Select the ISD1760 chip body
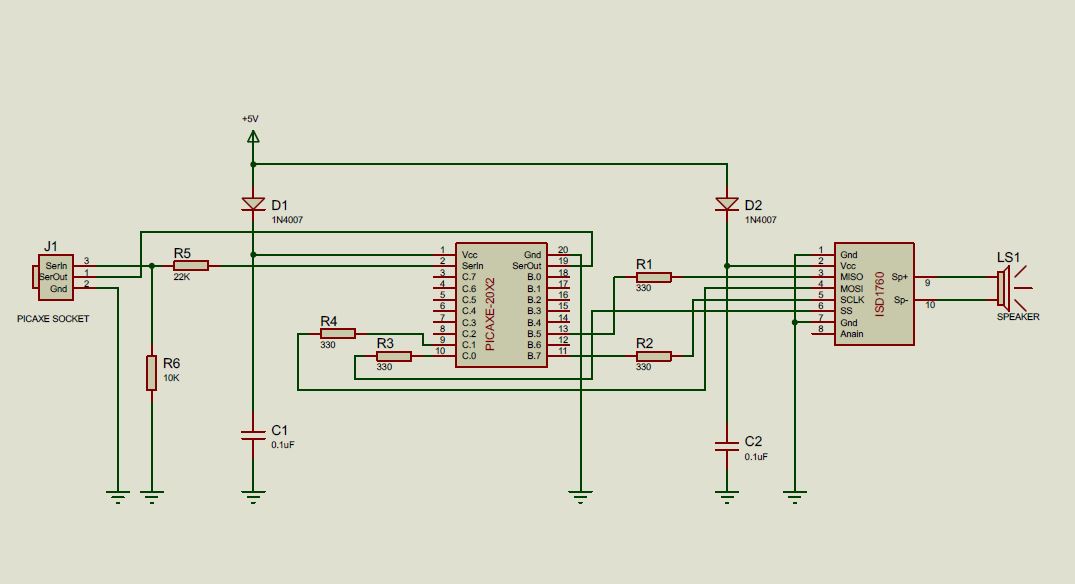 click(x=874, y=294)
